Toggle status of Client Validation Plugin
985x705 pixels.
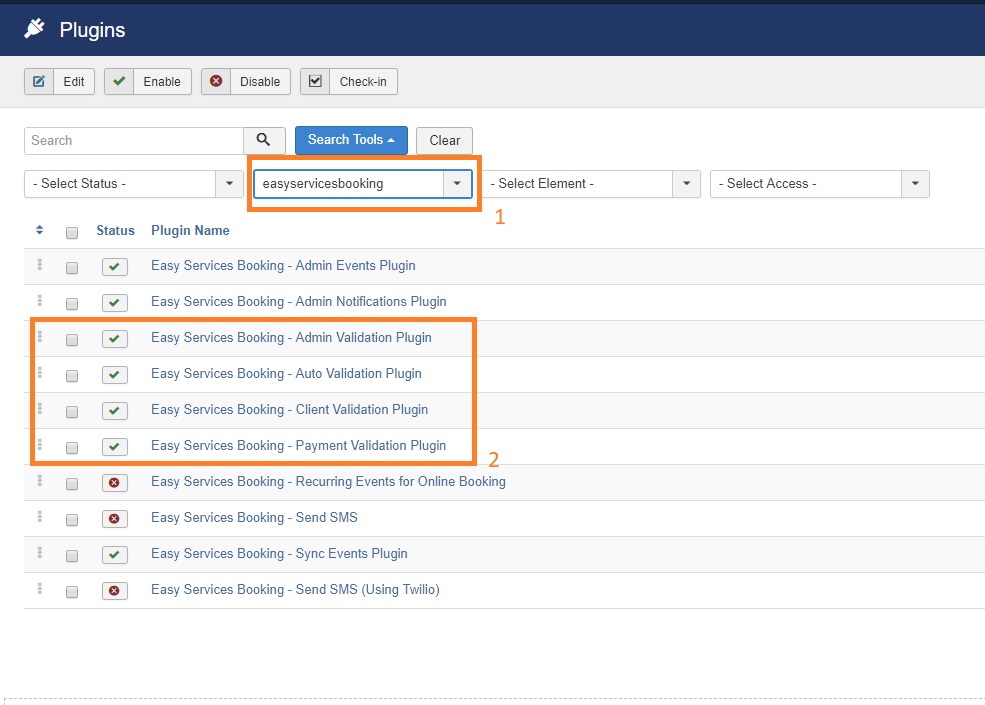115,410
